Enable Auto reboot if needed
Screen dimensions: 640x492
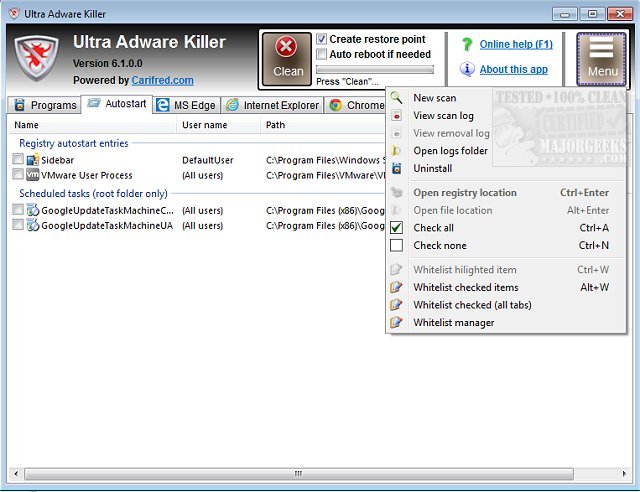[322, 54]
